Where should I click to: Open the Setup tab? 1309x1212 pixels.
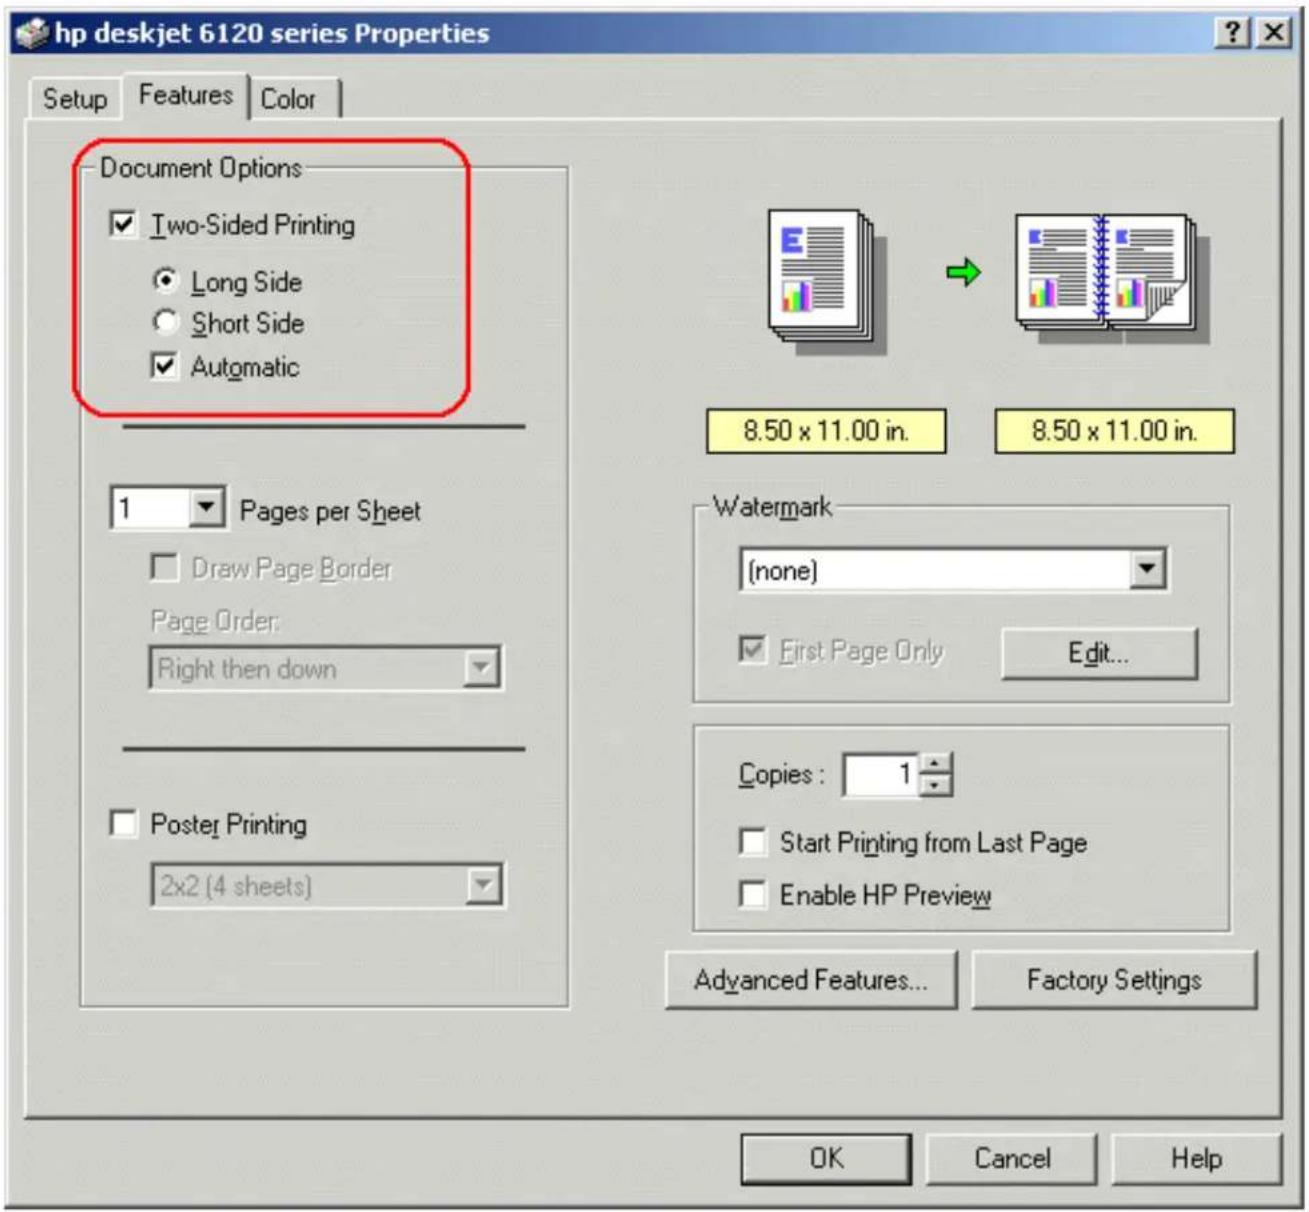(x=74, y=99)
